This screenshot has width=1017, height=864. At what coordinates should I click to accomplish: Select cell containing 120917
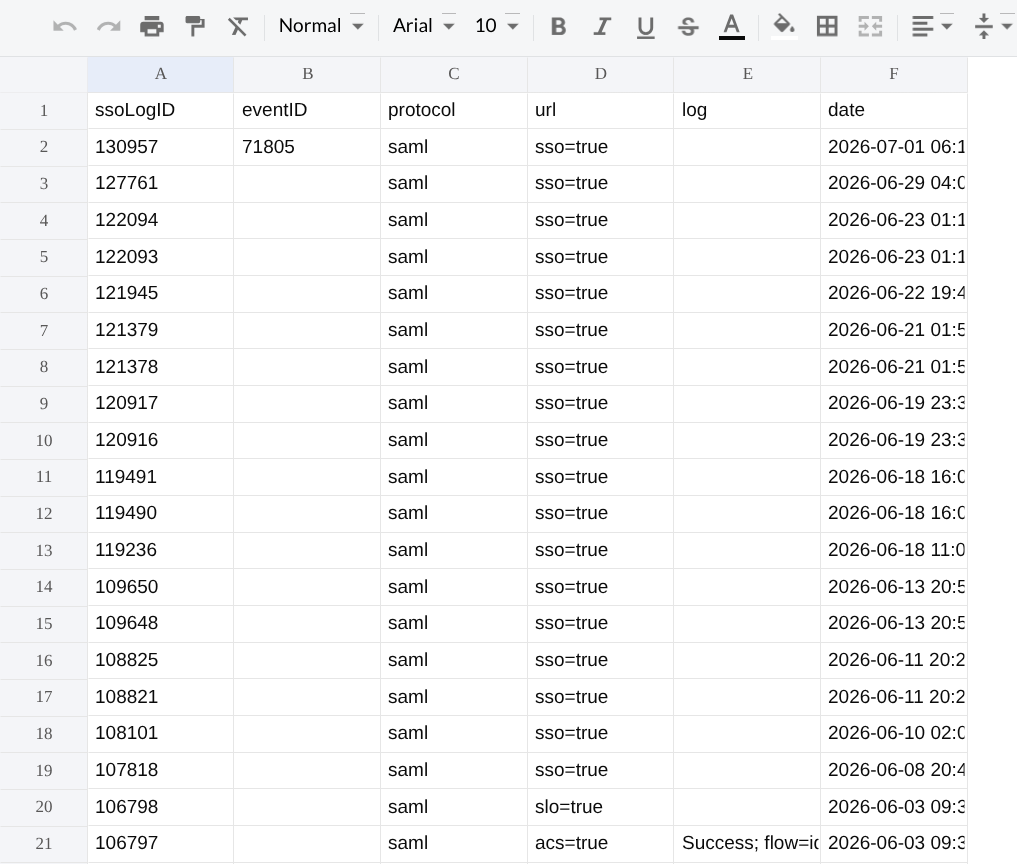pyautogui.click(x=160, y=403)
